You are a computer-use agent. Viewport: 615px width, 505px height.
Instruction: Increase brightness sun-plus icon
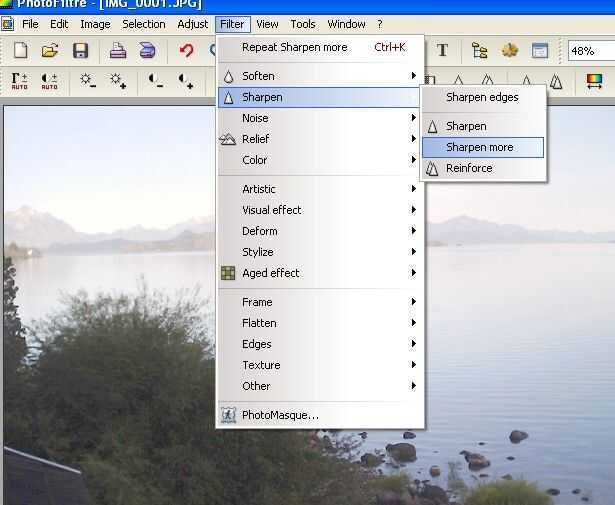pyautogui.click(x=118, y=81)
